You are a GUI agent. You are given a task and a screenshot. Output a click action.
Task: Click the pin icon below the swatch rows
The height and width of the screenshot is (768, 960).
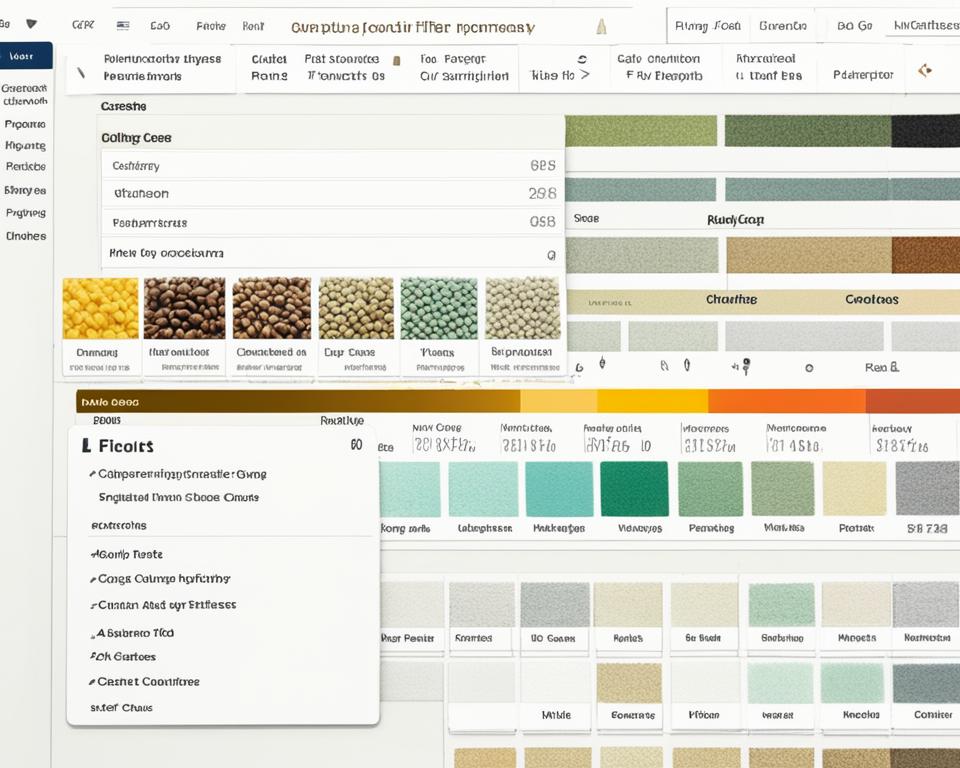click(745, 367)
